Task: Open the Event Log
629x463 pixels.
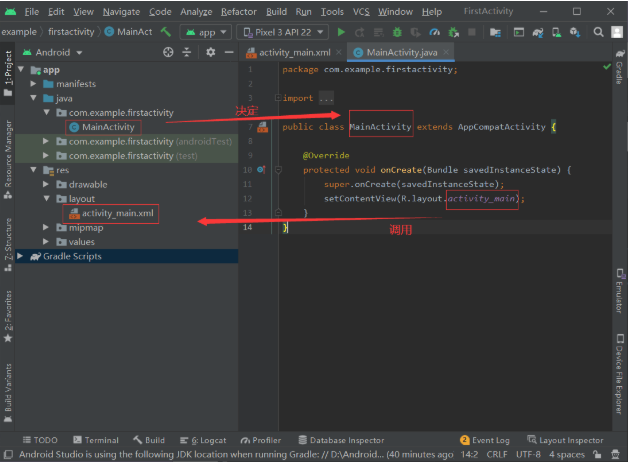Action: click(x=485, y=440)
